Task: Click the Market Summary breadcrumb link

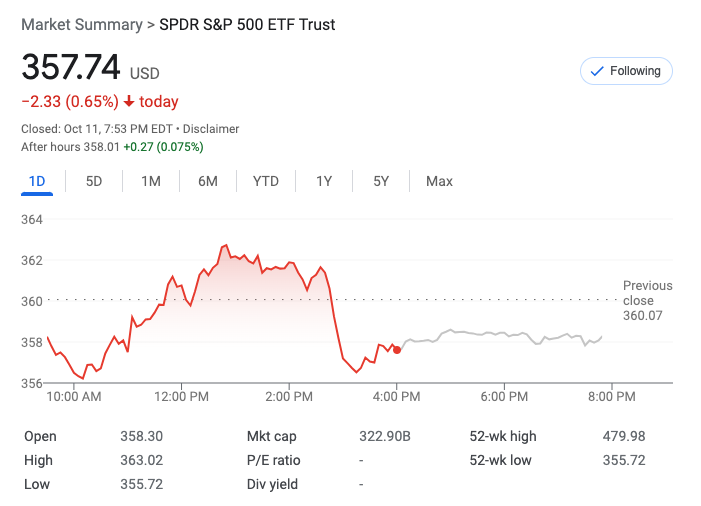Action: pos(81,24)
